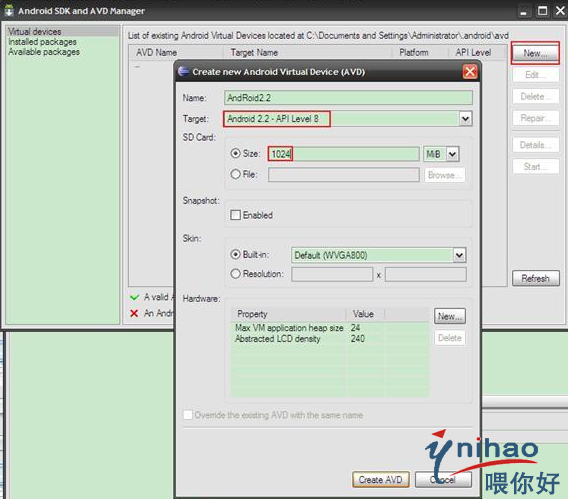Expand the Built-in skin dropdown
The height and width of the screenshot is (499, 569).
pyautogui.click(x=459, y=255)
